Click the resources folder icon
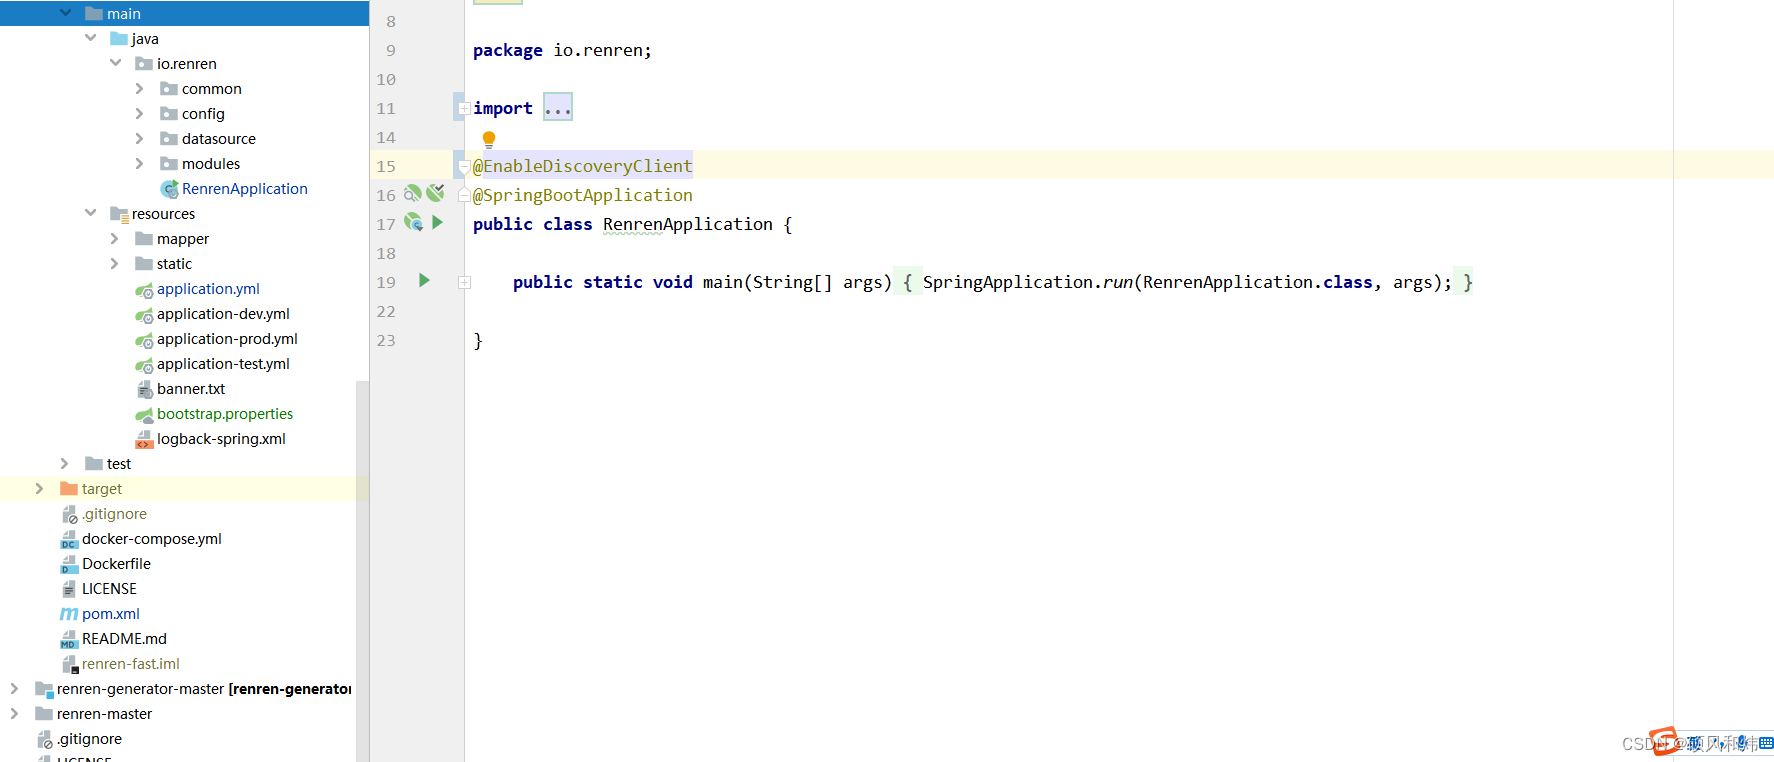Screen dimensions: 1774x762 coord(119,214)
